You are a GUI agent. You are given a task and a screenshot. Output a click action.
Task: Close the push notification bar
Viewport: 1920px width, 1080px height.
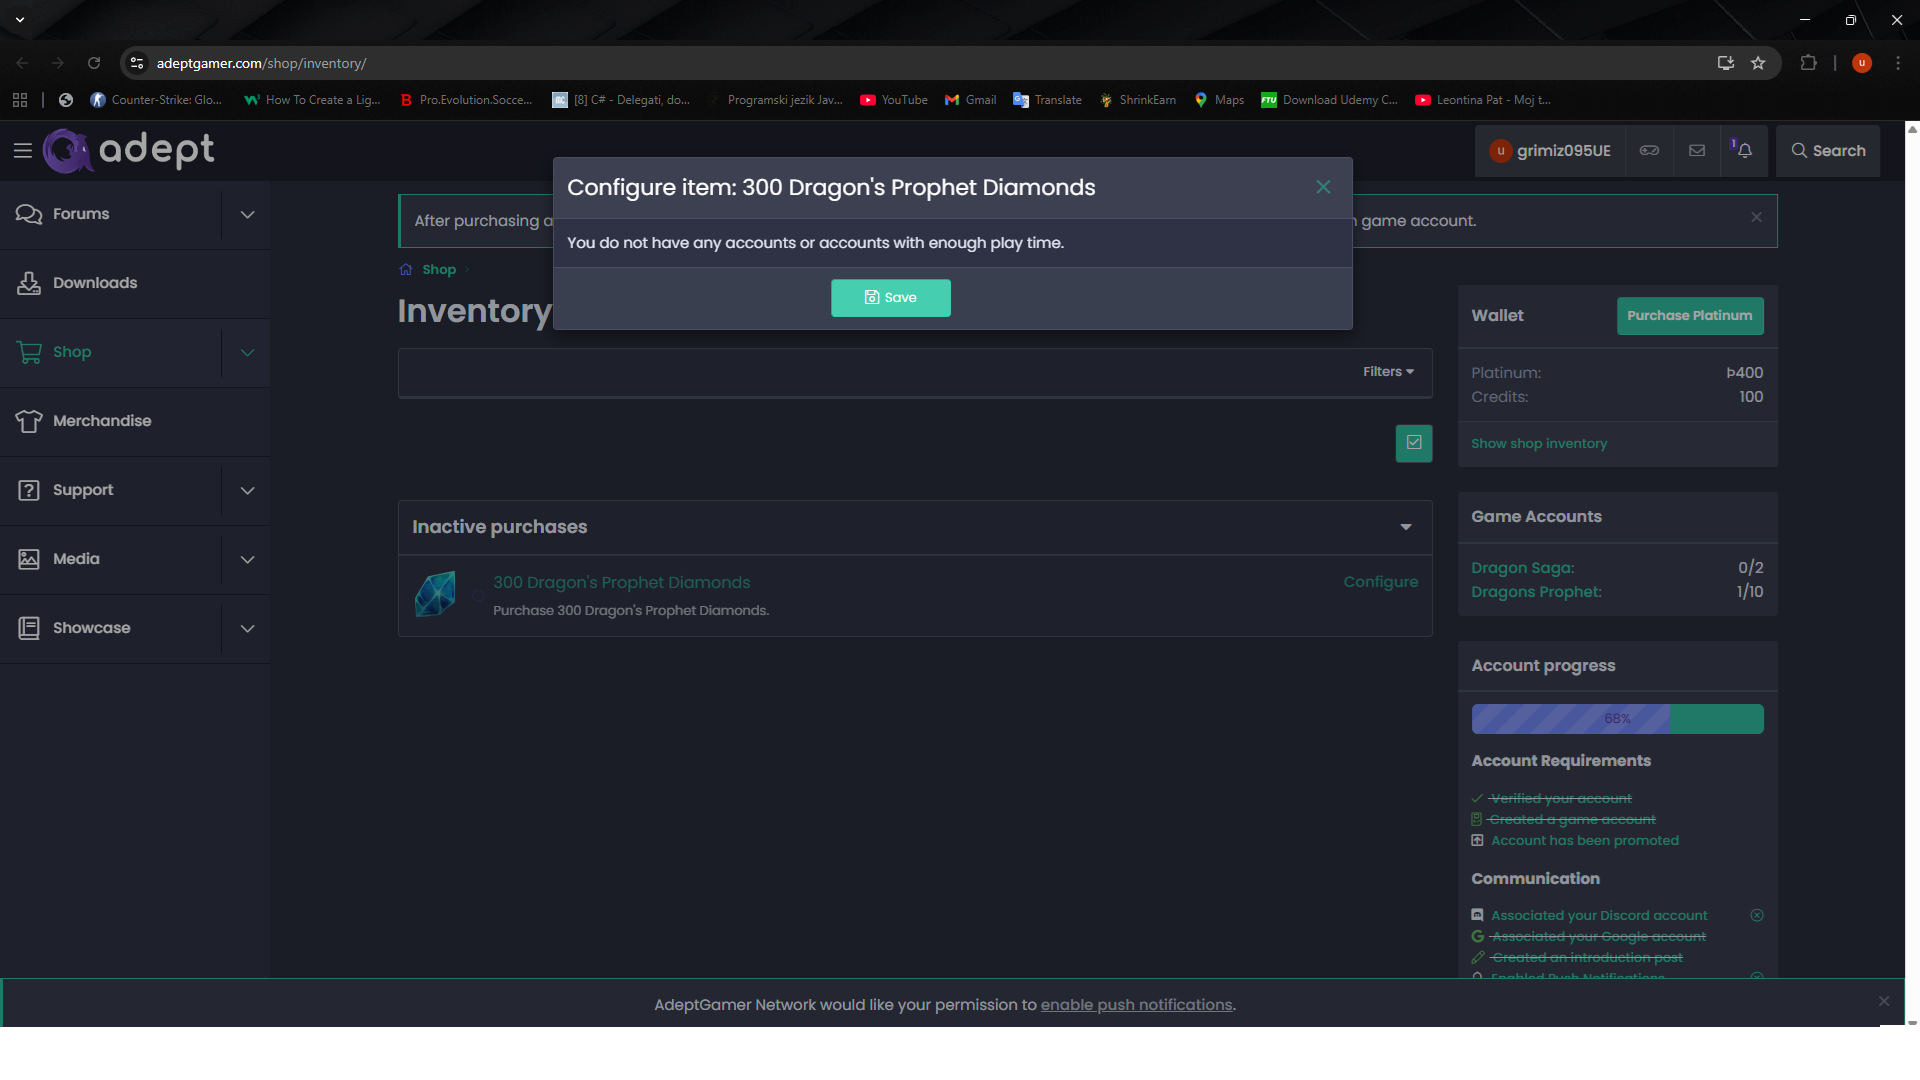(1884, 1001)
